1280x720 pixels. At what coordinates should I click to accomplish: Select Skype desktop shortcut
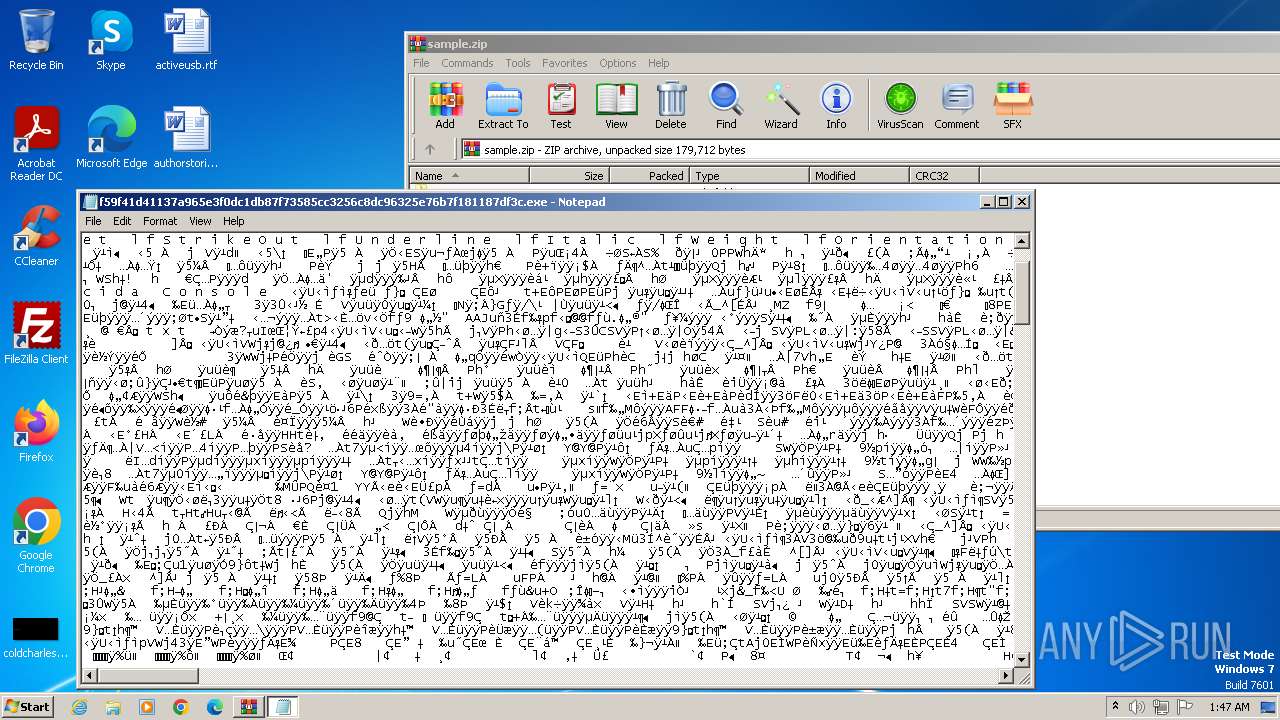(110, 41)
